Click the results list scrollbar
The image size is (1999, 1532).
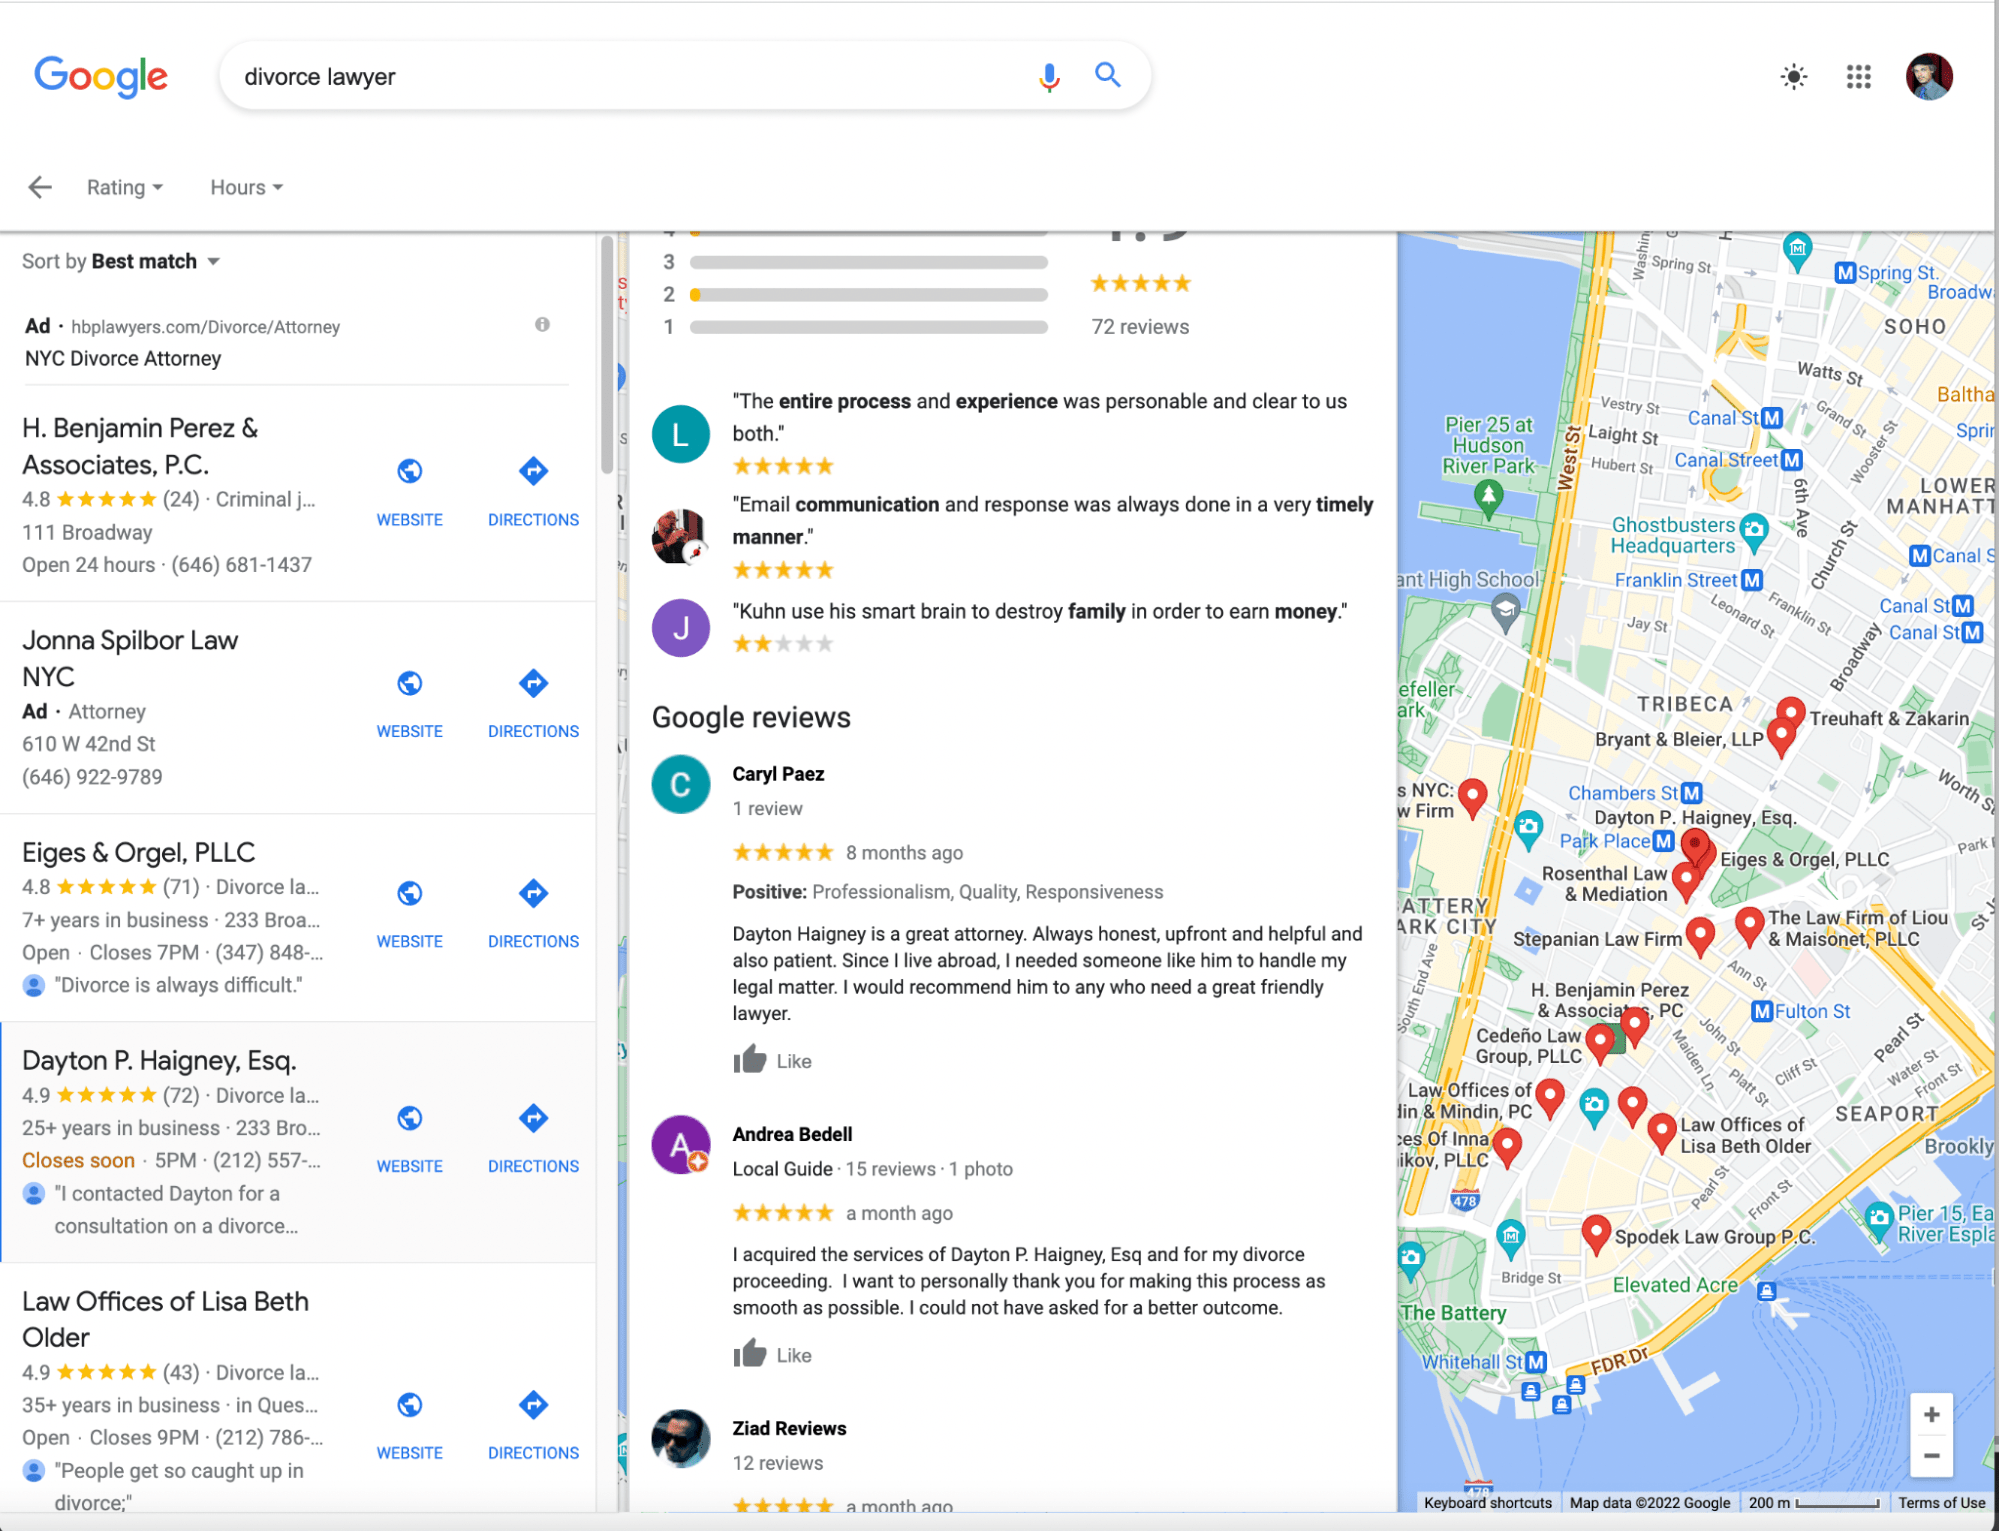606,354
